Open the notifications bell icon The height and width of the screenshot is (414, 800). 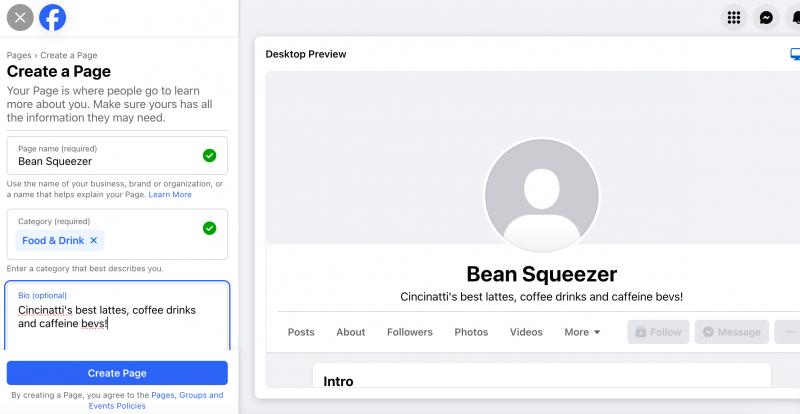tap(794, 18)
